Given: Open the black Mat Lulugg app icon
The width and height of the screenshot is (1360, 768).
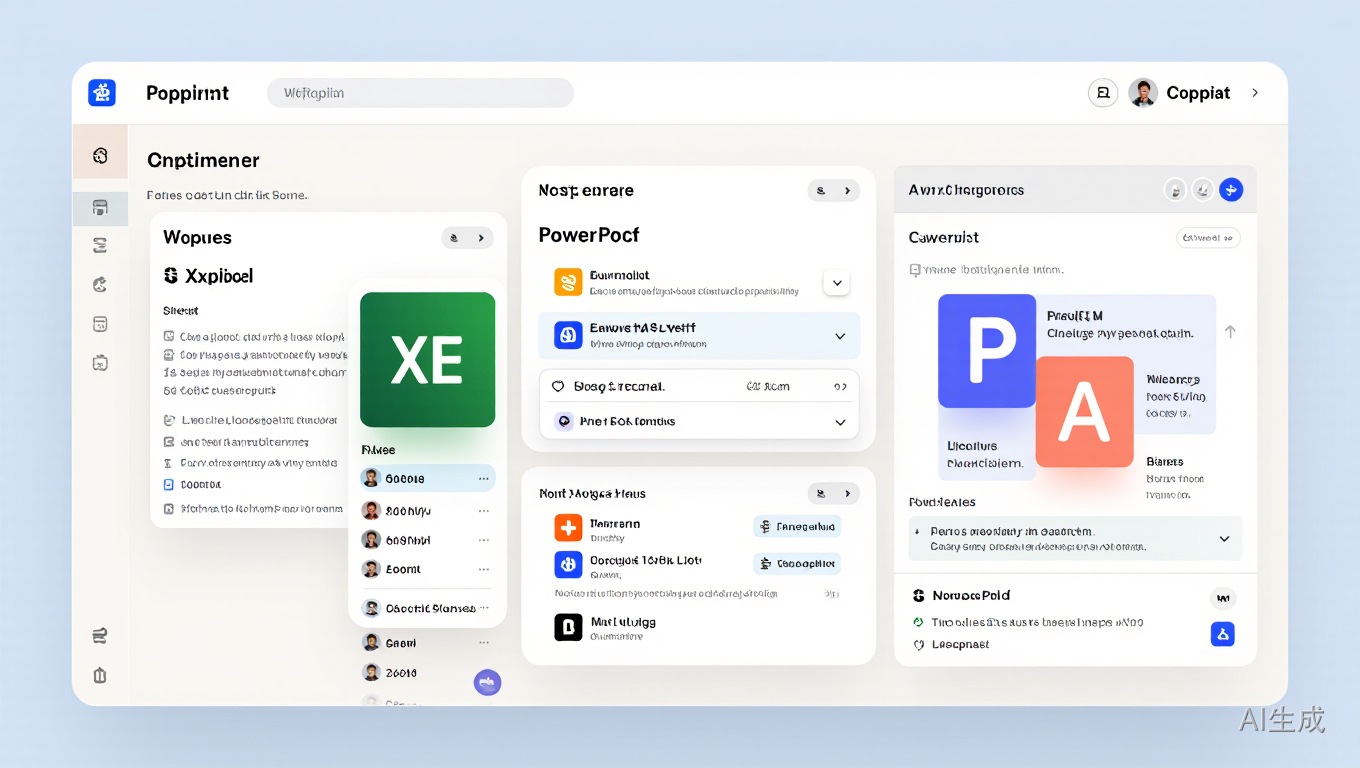Looking at the screenshot, I should click(568, 627).
